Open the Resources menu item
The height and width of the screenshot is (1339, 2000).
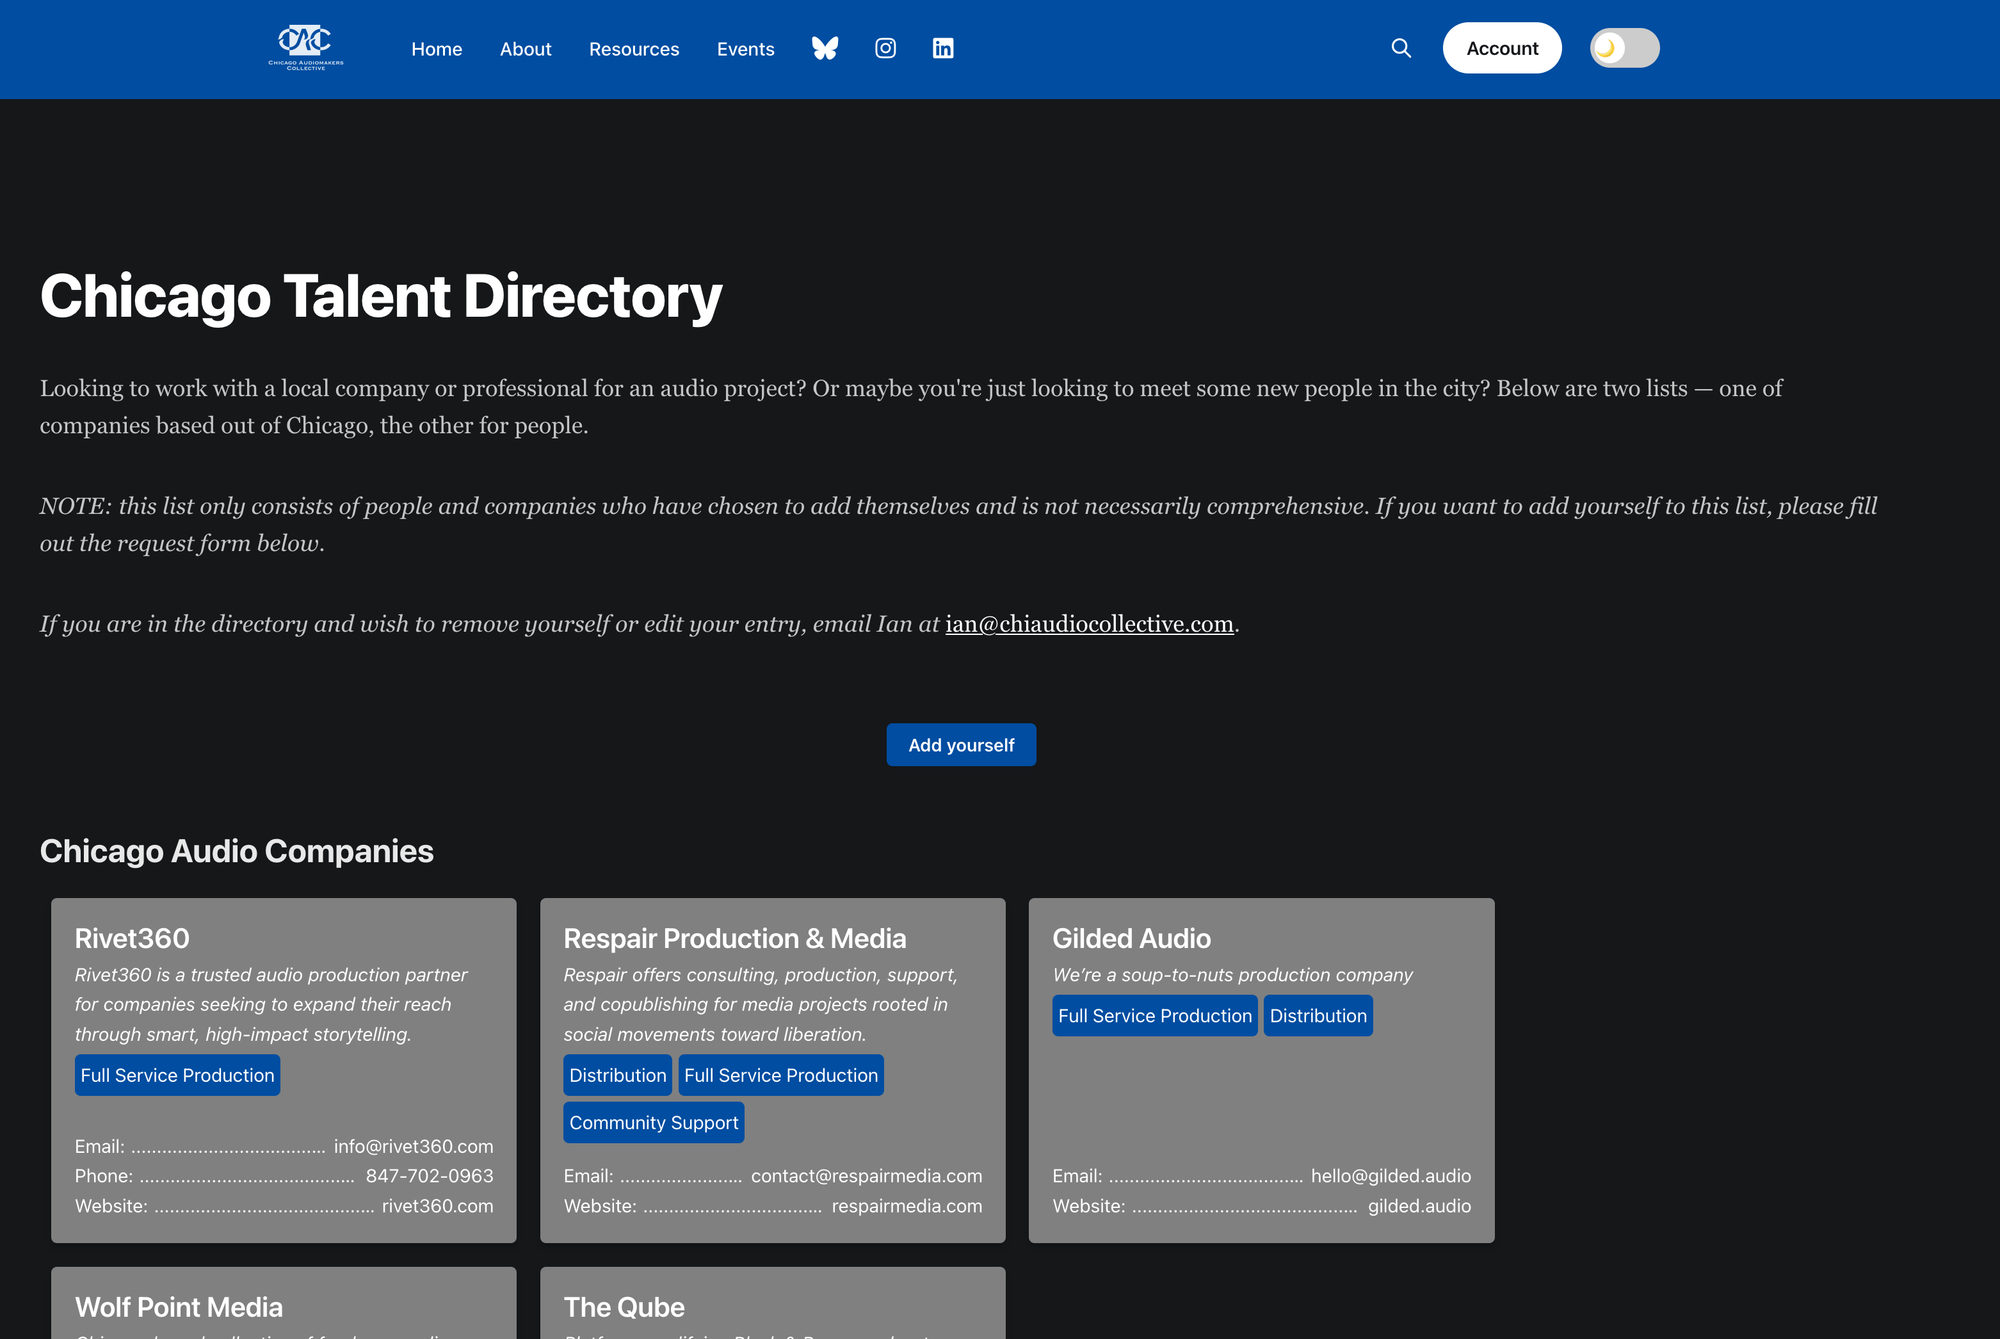pyautogui.click(x=633, y=49)
